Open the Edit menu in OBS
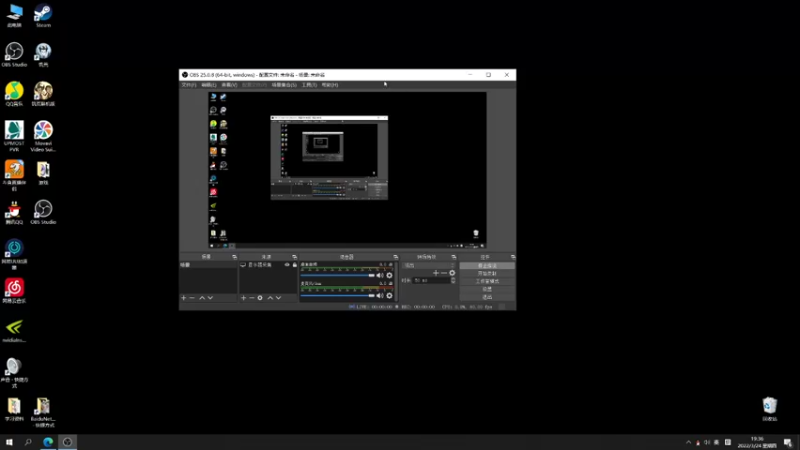800x450 pixels. click(209, 85)
